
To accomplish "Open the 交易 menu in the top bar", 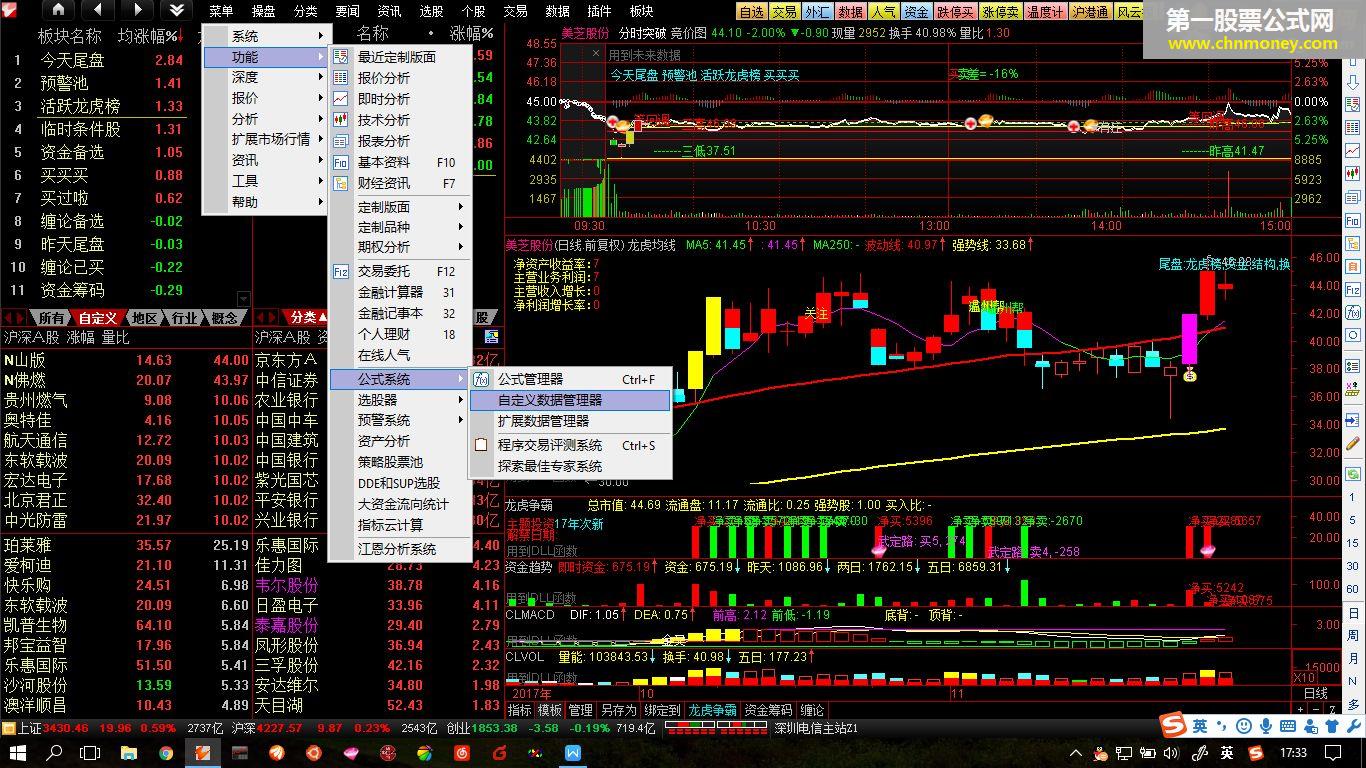I will click(x=515, y=11).
